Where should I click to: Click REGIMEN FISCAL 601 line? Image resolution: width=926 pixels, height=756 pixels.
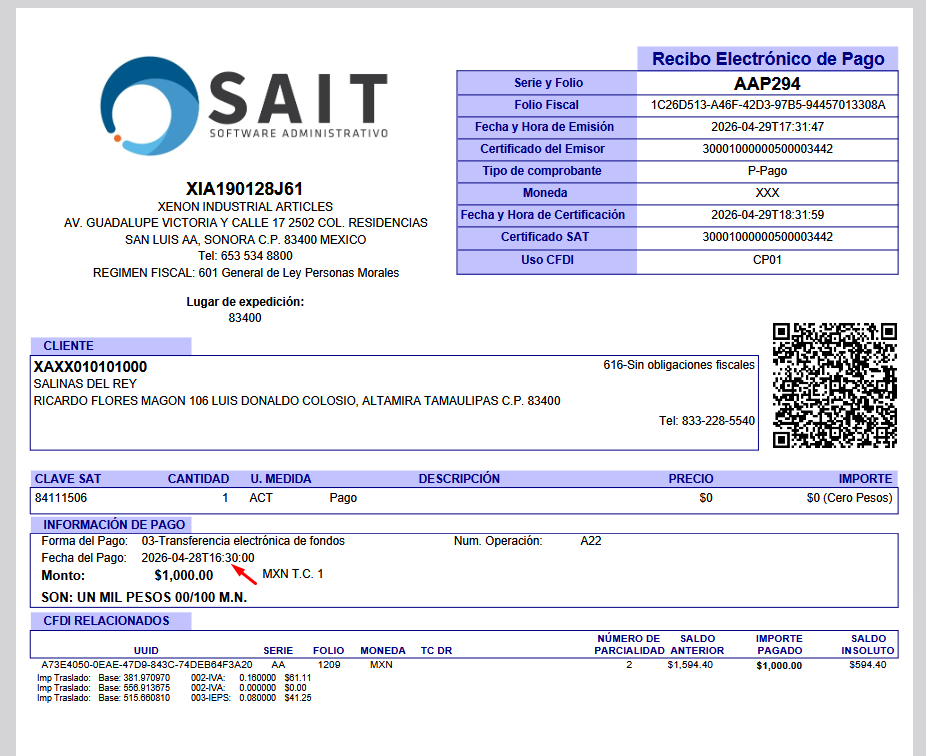coord(246,273)
